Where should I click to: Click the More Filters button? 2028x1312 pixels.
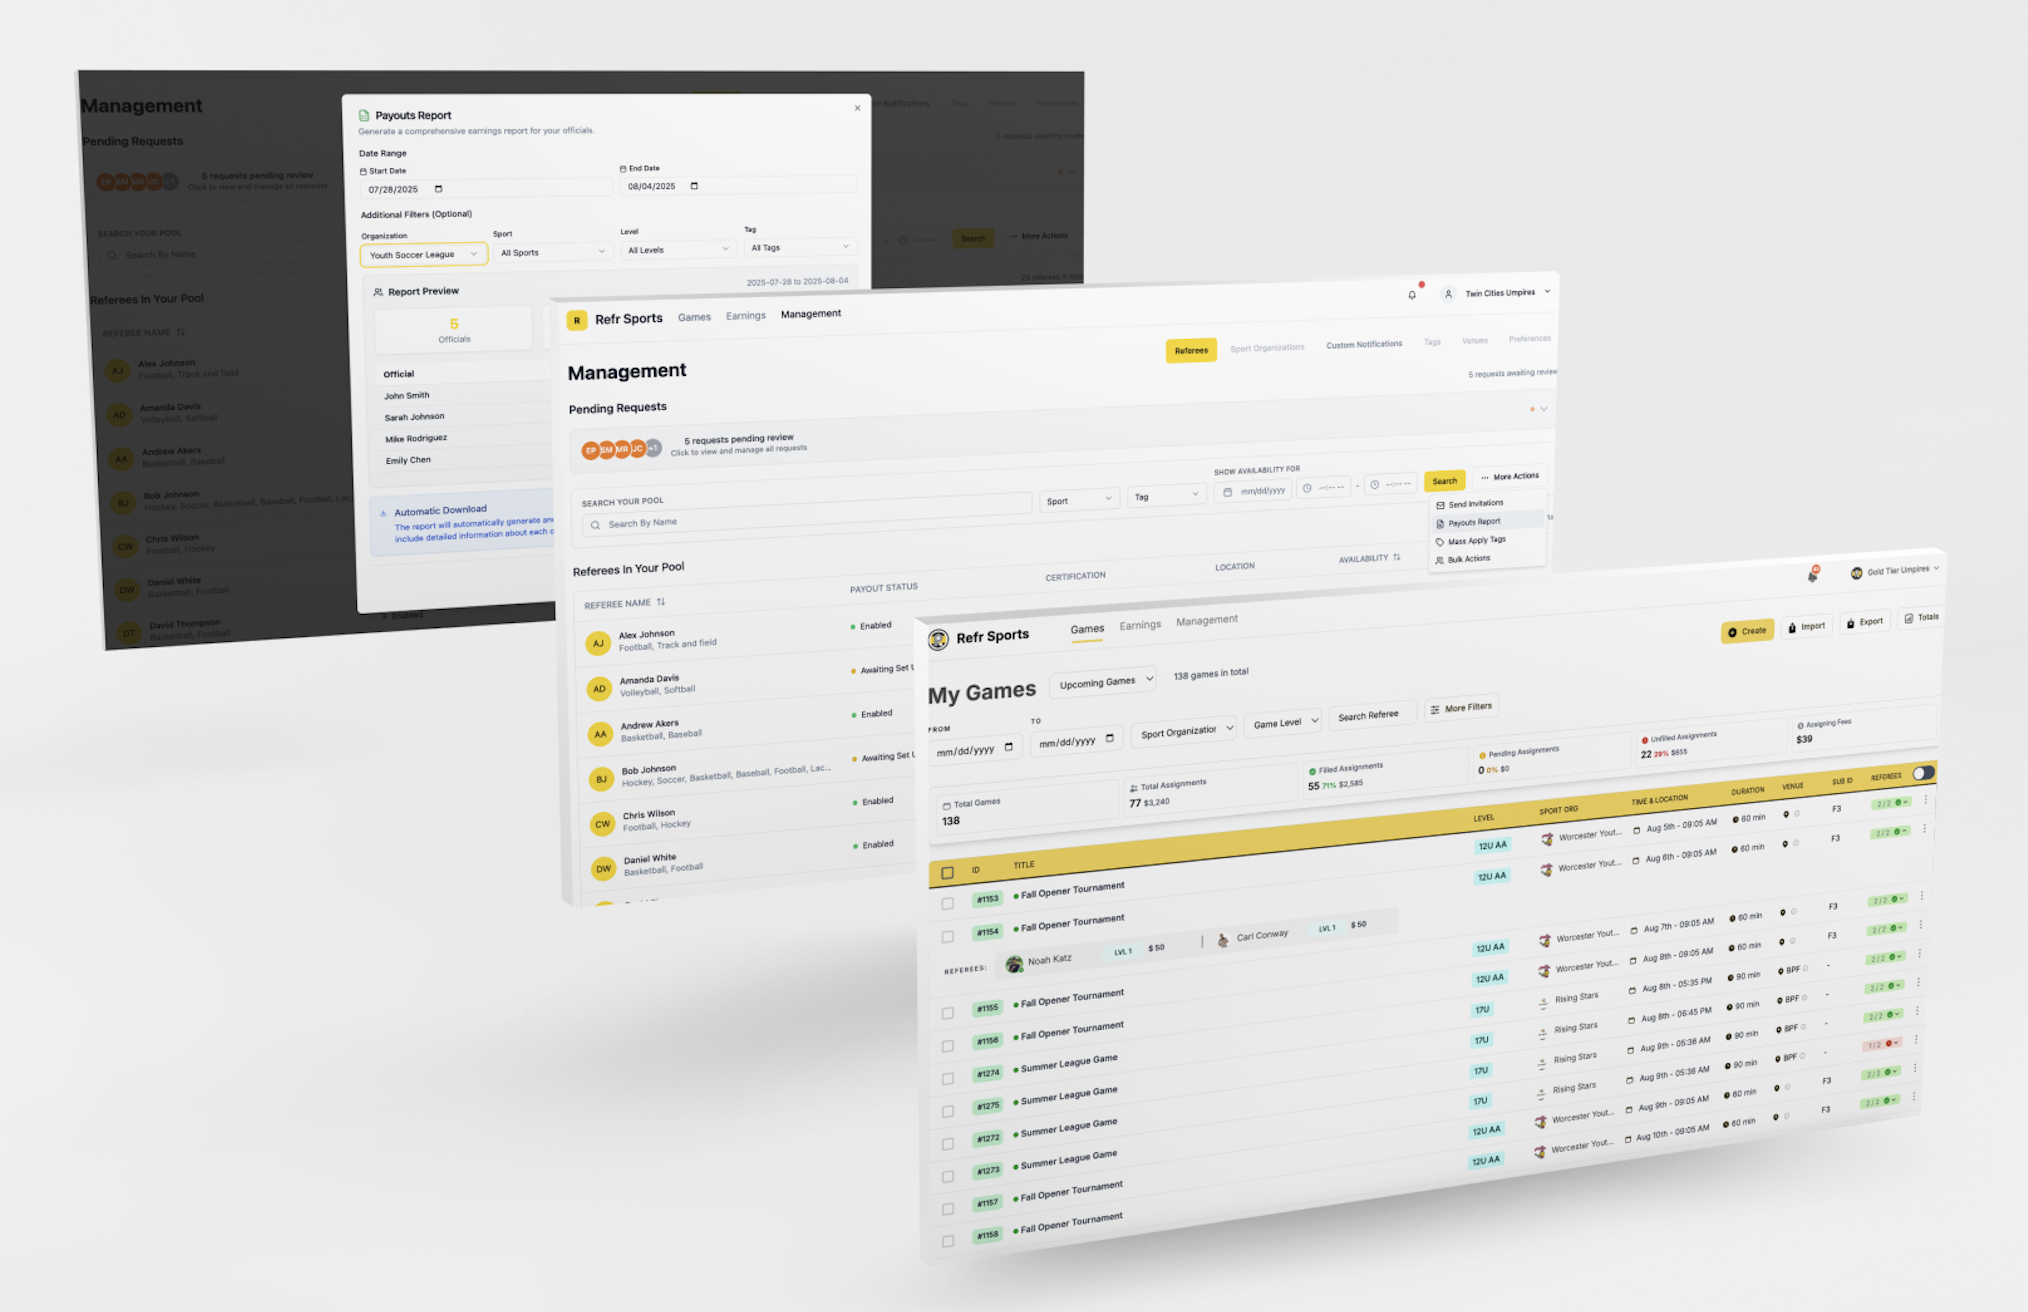tap(1461, 708)
